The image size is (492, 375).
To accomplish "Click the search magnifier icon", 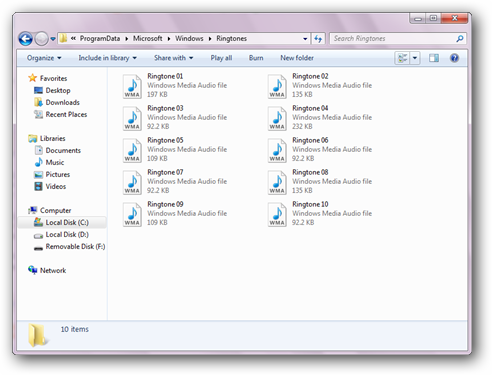I will click(x=460, y=39).
